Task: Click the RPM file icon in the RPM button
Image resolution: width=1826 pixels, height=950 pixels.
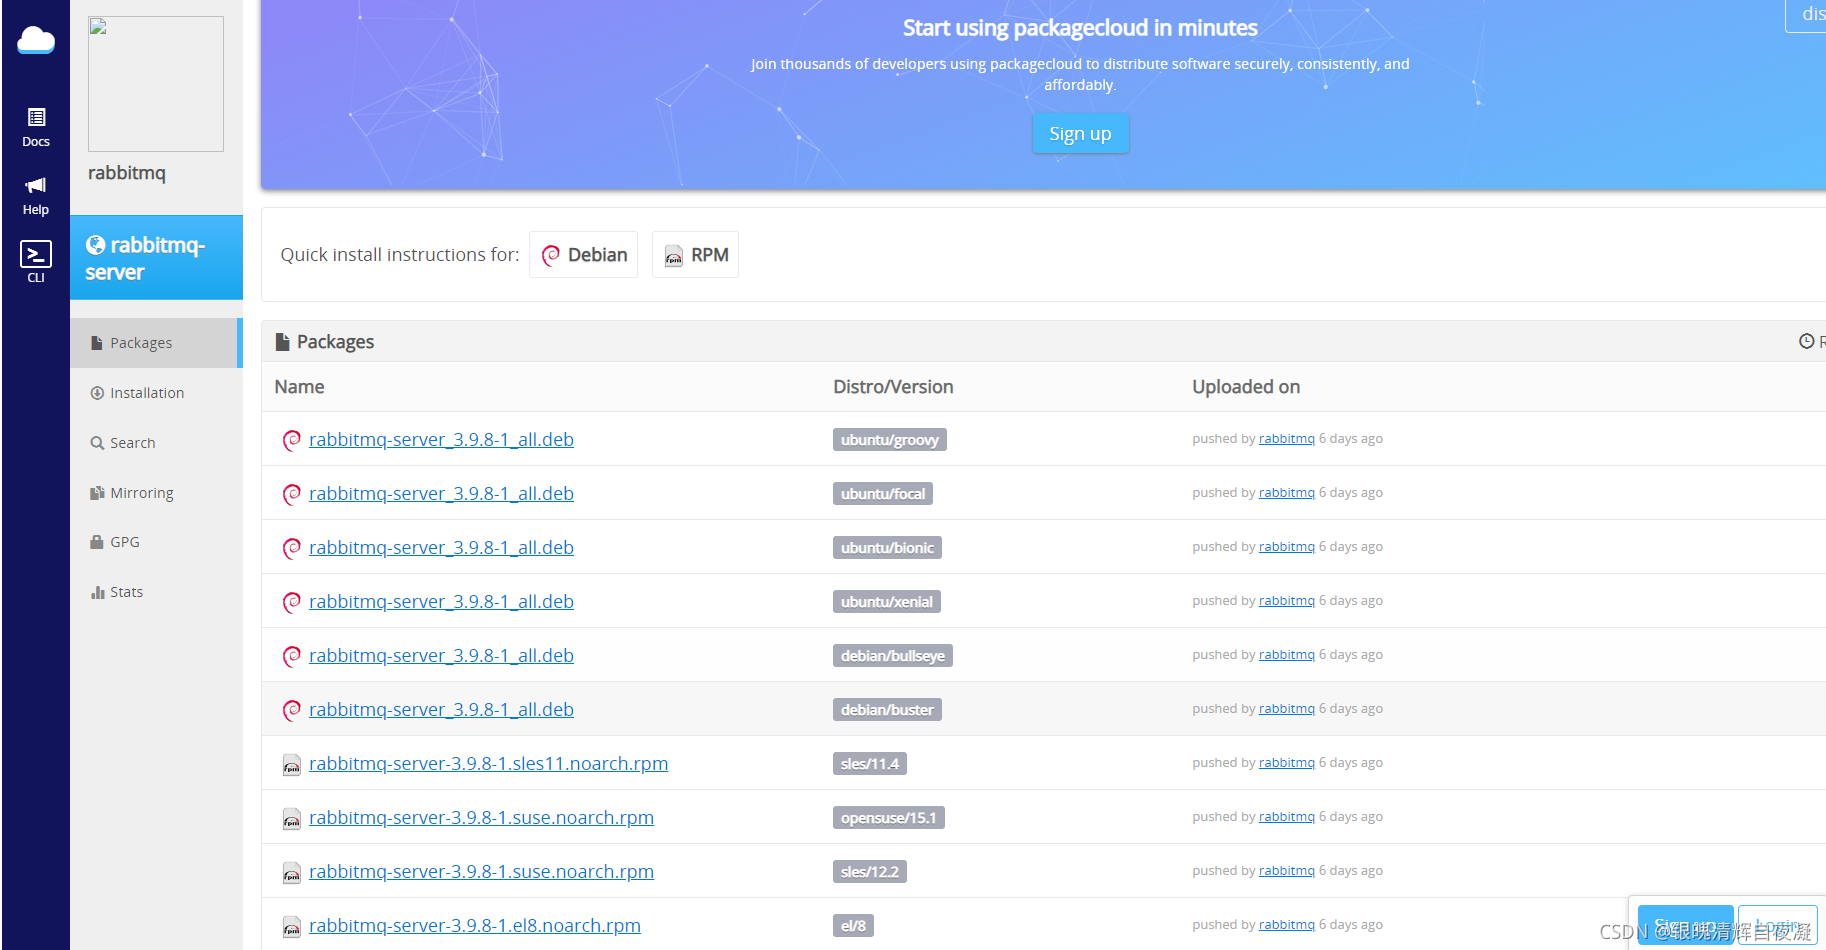Action: 674,256
